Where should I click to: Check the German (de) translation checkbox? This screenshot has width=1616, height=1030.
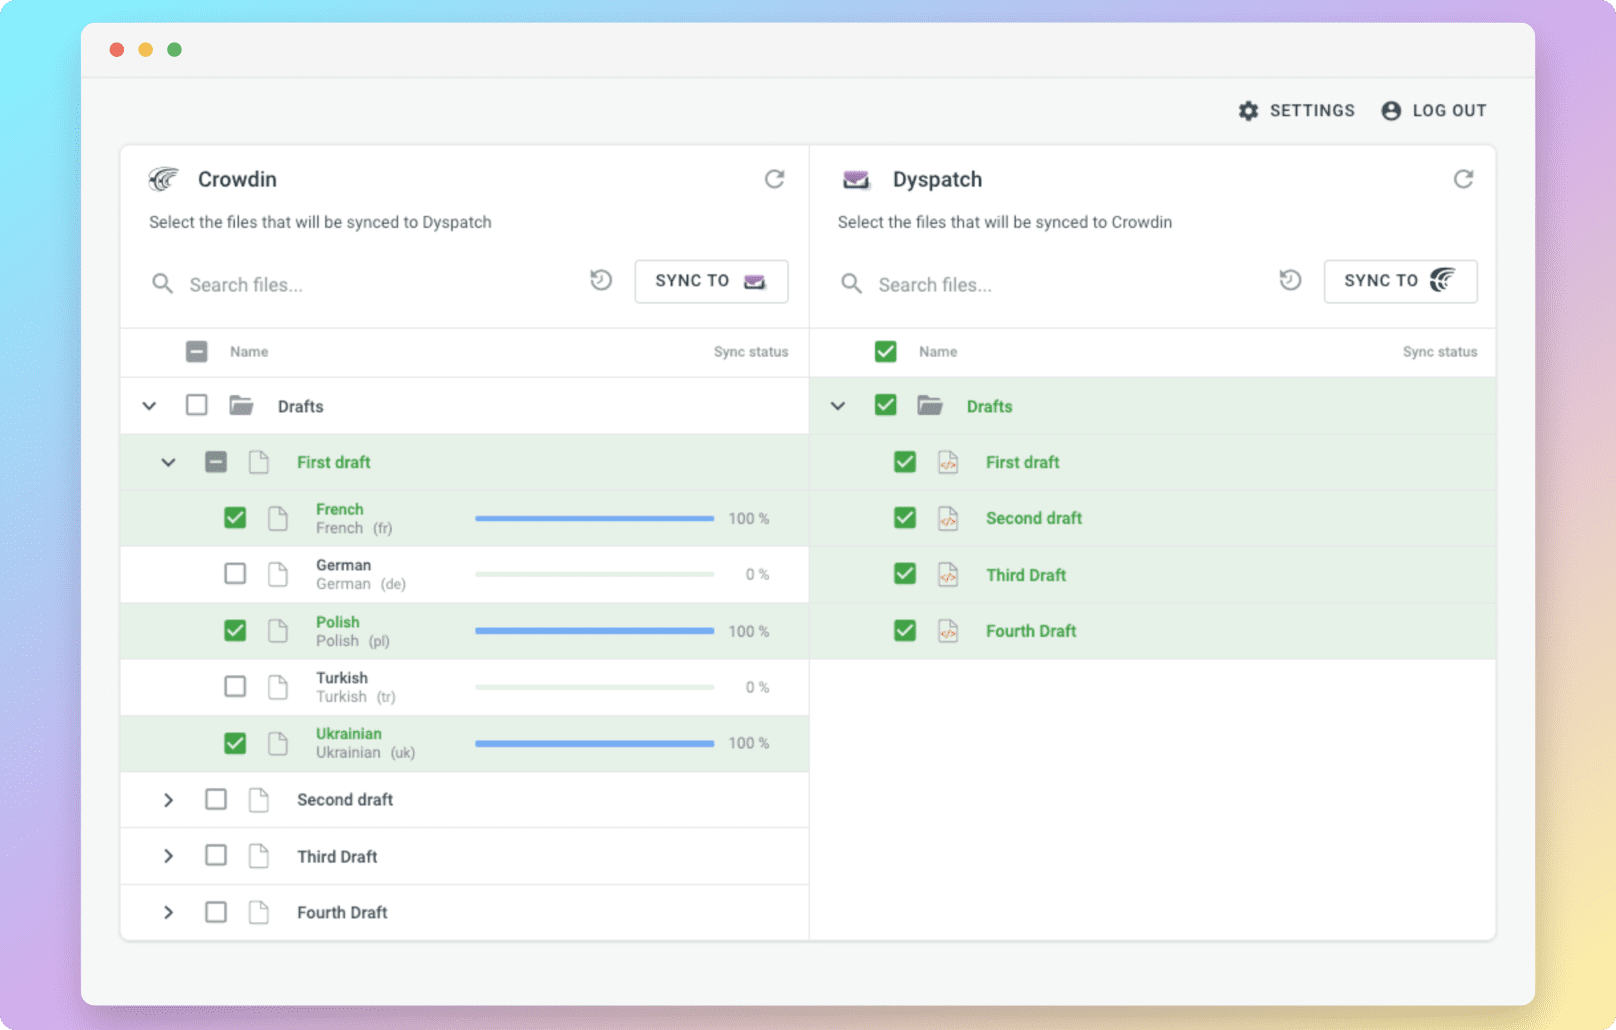pos(235,574)
